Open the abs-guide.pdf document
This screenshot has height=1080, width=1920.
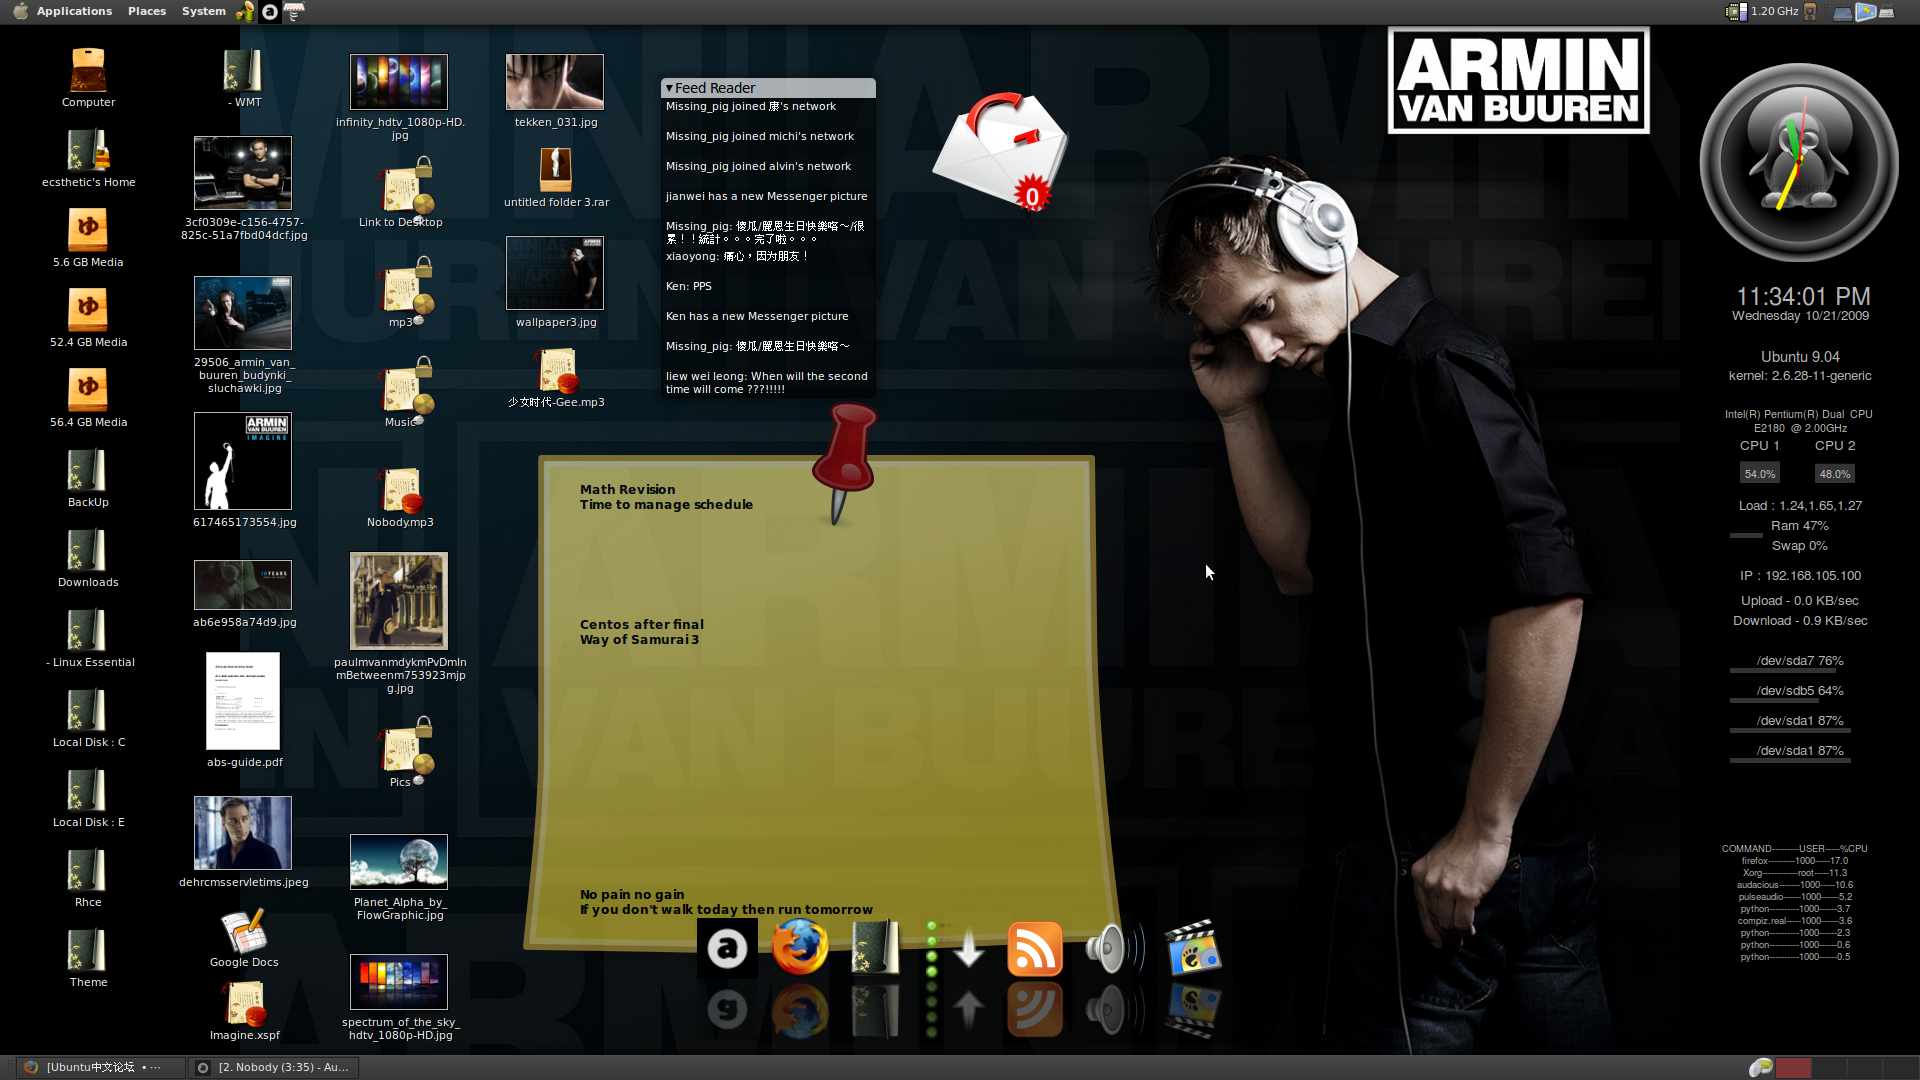pos(243,701)
